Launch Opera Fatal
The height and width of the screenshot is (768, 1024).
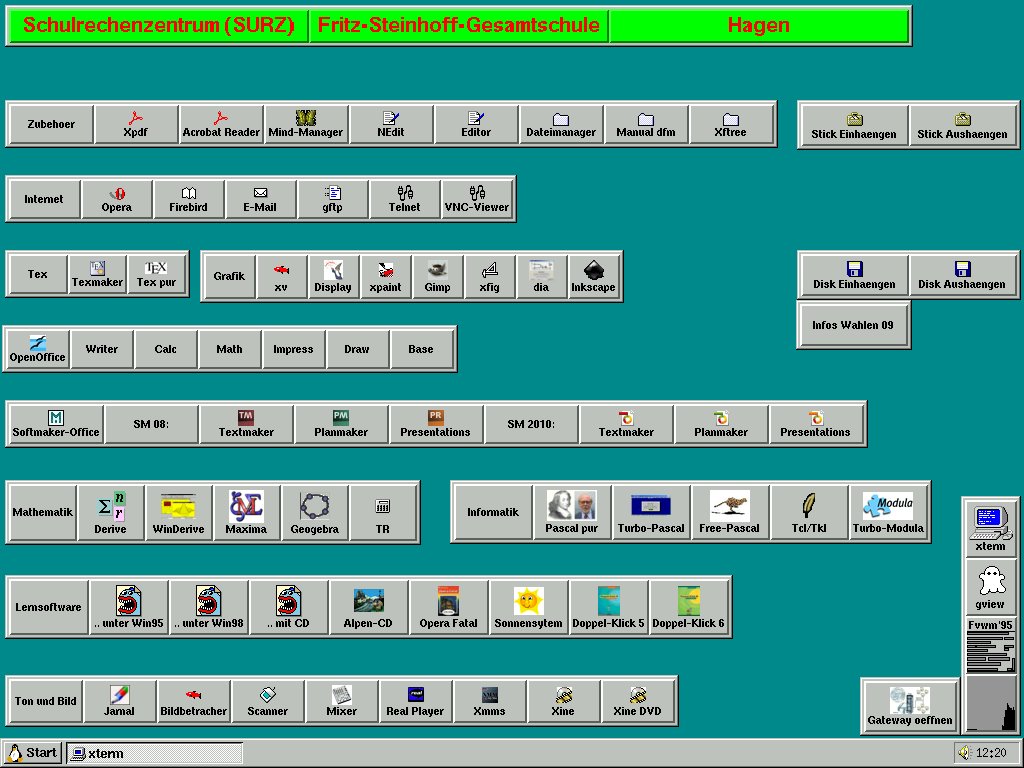pyautogui.click(x=448, y=607)
